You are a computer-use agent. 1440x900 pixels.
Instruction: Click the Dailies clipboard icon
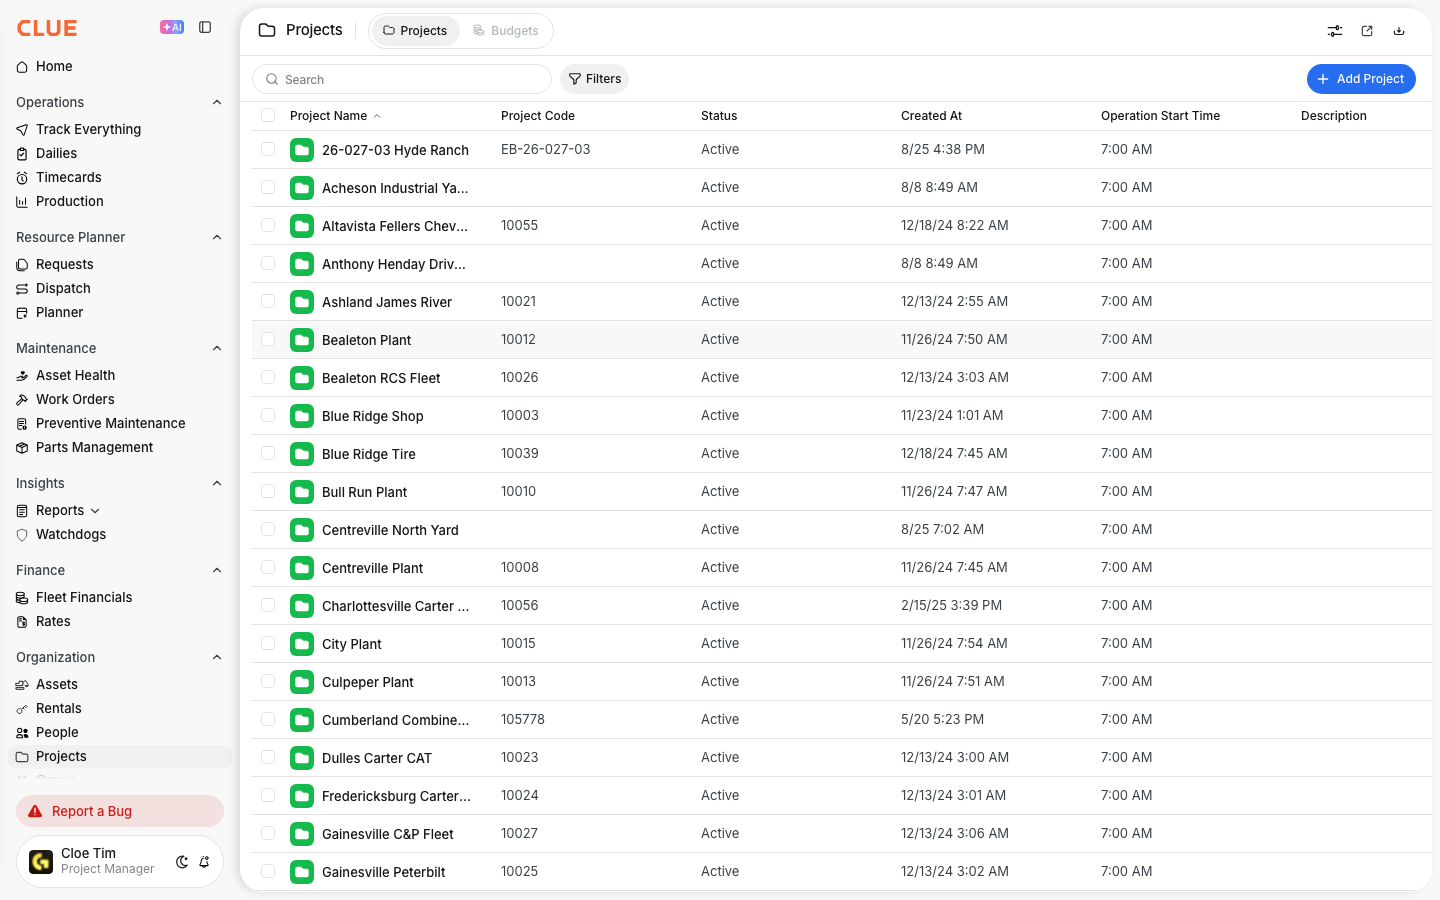22,154
